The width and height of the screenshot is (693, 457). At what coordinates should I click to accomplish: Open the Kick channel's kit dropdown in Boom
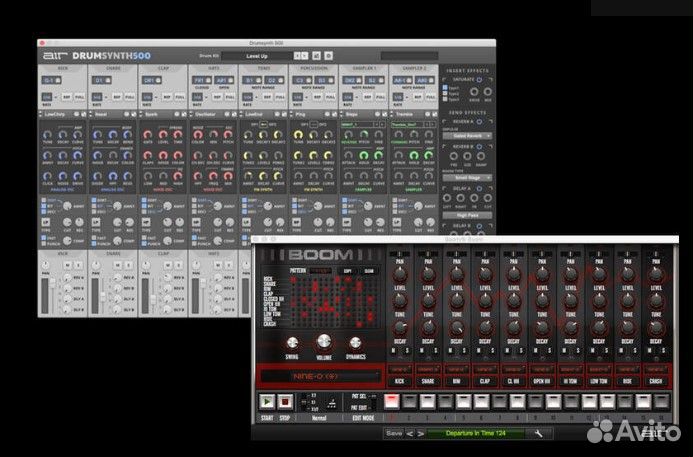(x=400, y=369)
